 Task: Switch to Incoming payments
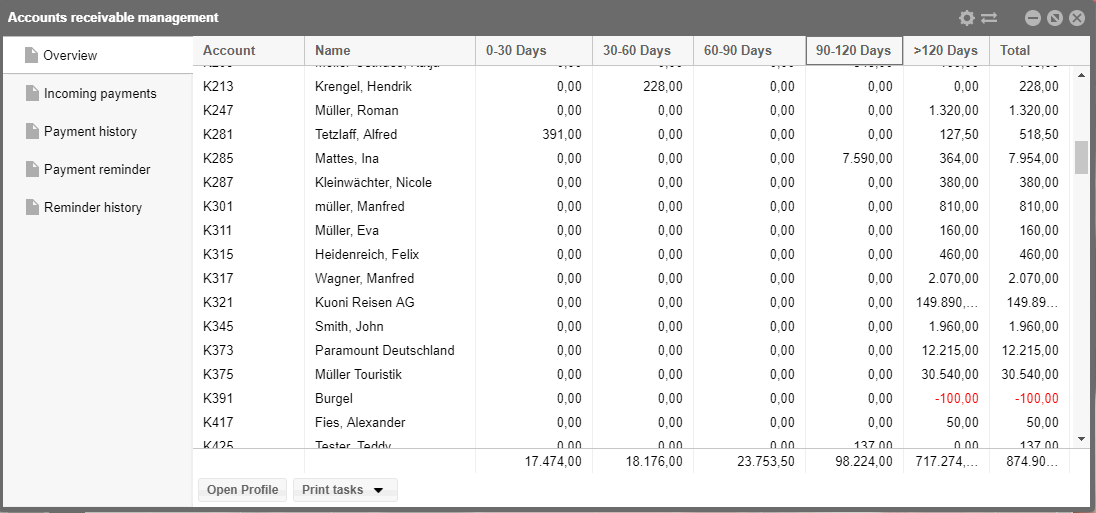[x=97, y=94]
